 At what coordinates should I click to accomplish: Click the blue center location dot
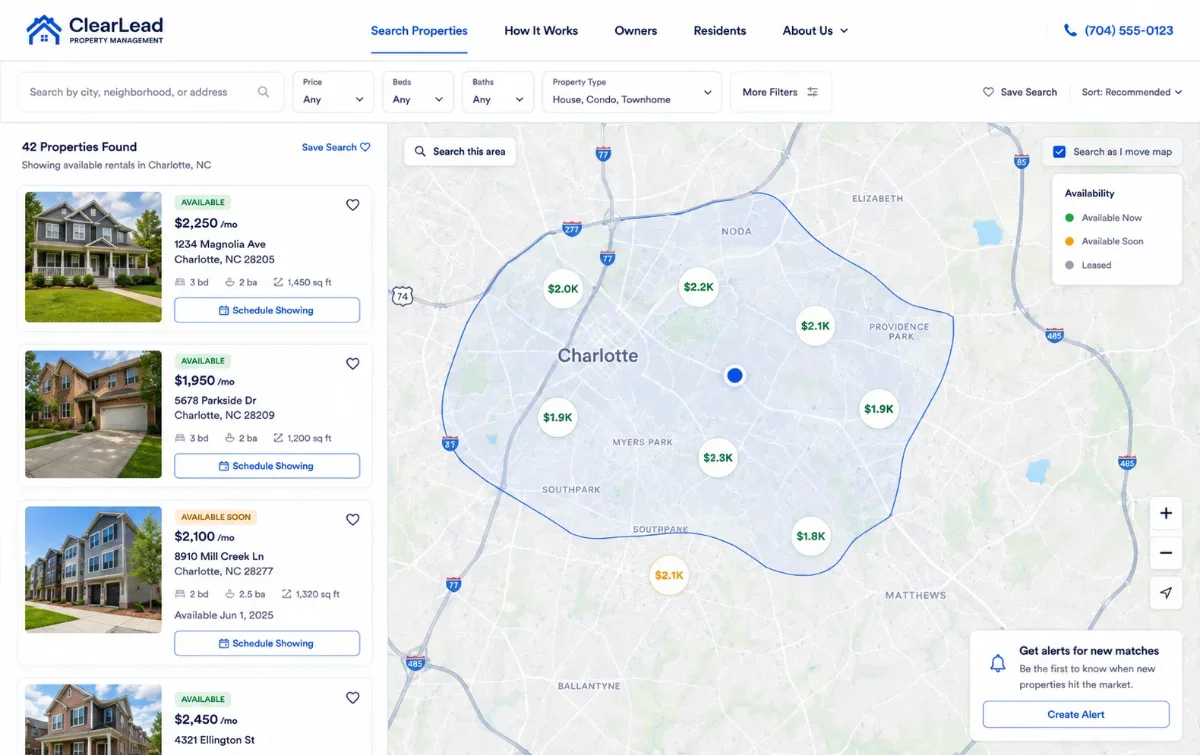click(x=735, y=375)
